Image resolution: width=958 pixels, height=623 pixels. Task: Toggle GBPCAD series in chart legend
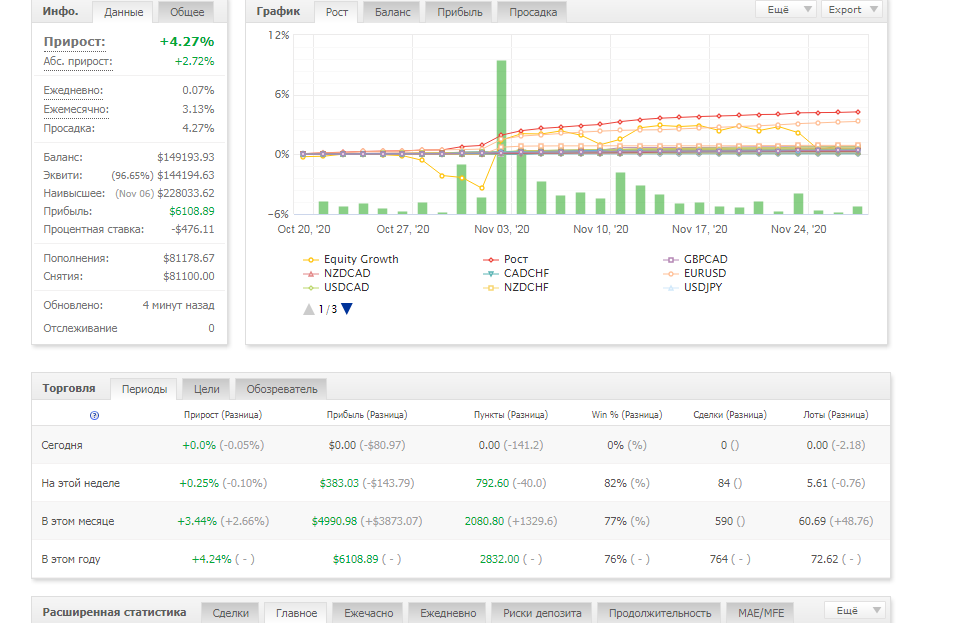click(695, 259)
